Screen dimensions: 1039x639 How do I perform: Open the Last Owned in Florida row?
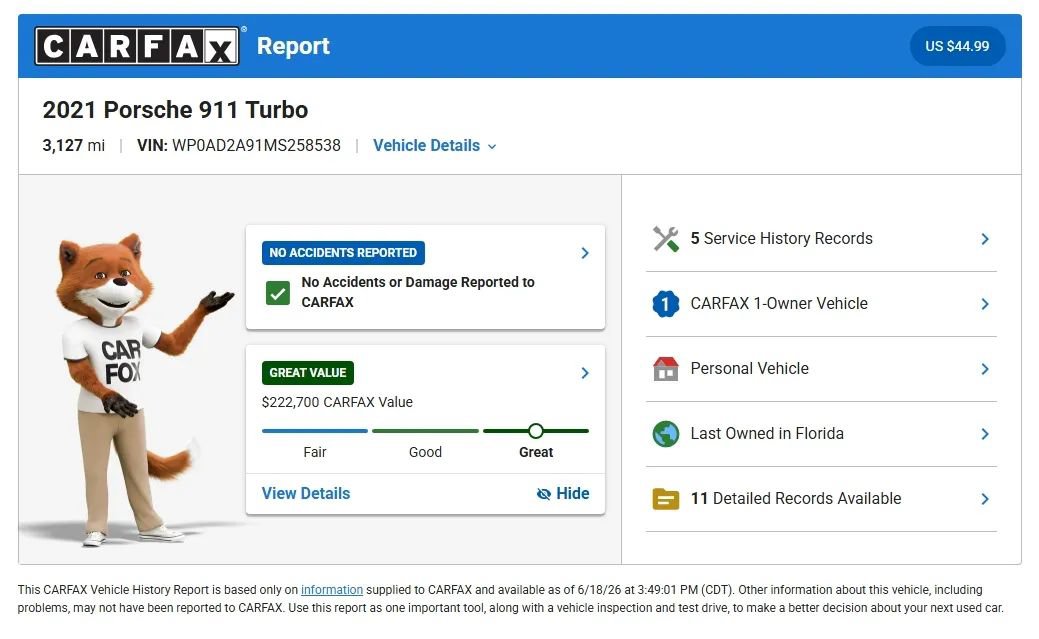(x=821, y=434)
